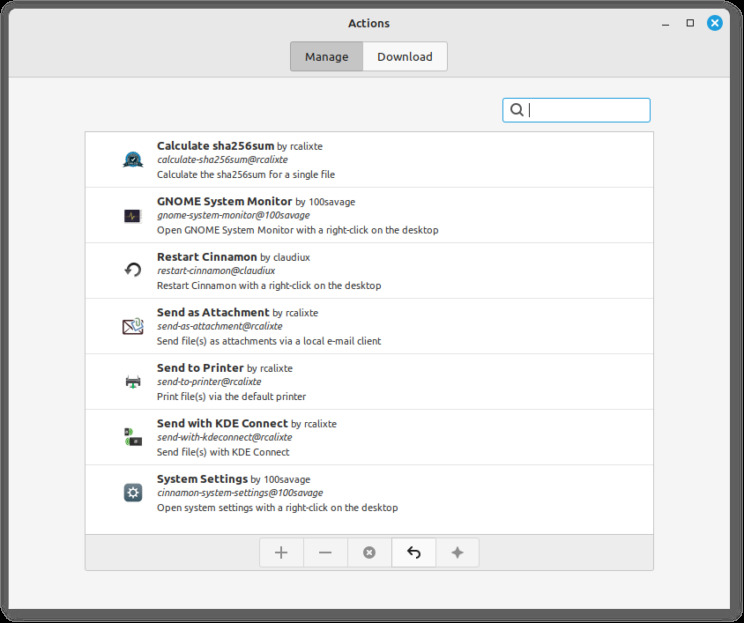The width and height of the screenshot is (744, 623).
Task: Select the Restart Cinnamon title
Action: tap(207, 257)
